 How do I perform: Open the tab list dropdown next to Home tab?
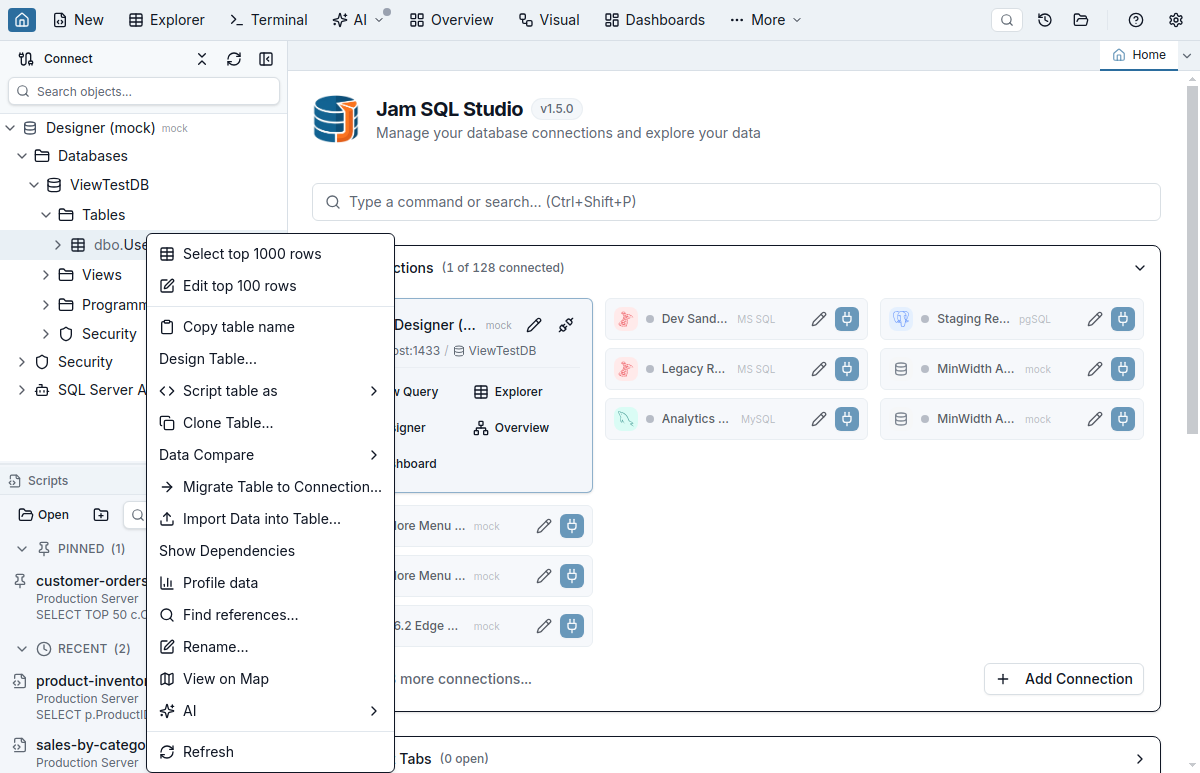tap(1187, 56)
